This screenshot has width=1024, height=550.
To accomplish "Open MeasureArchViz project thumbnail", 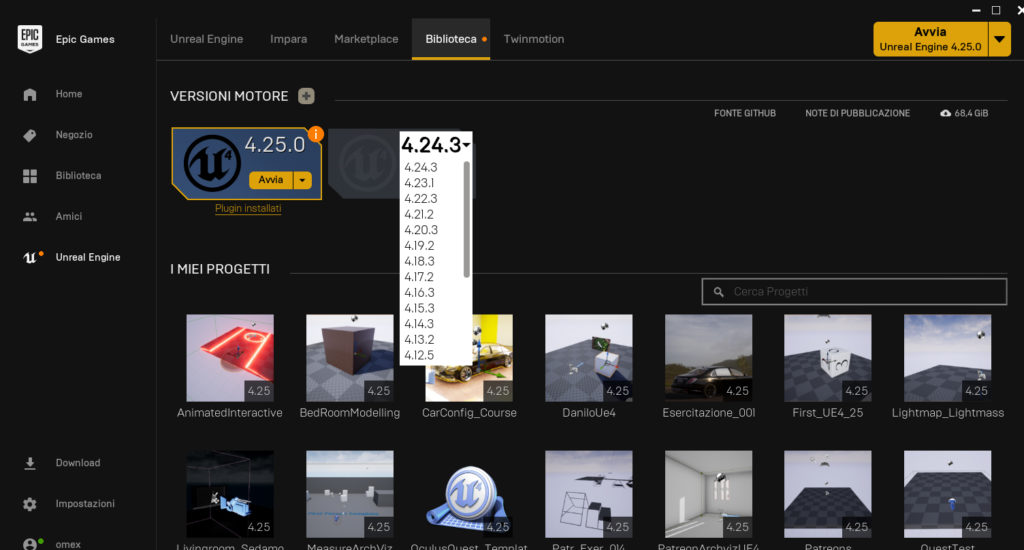I will coord(350,494).
